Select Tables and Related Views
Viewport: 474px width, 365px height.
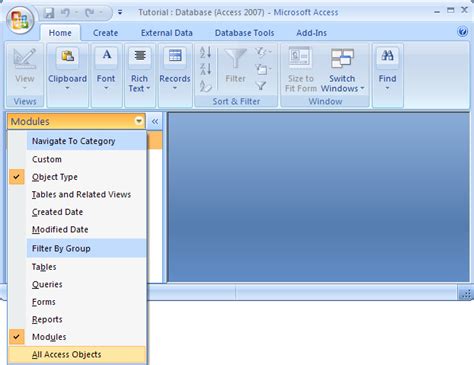point(77,194)
